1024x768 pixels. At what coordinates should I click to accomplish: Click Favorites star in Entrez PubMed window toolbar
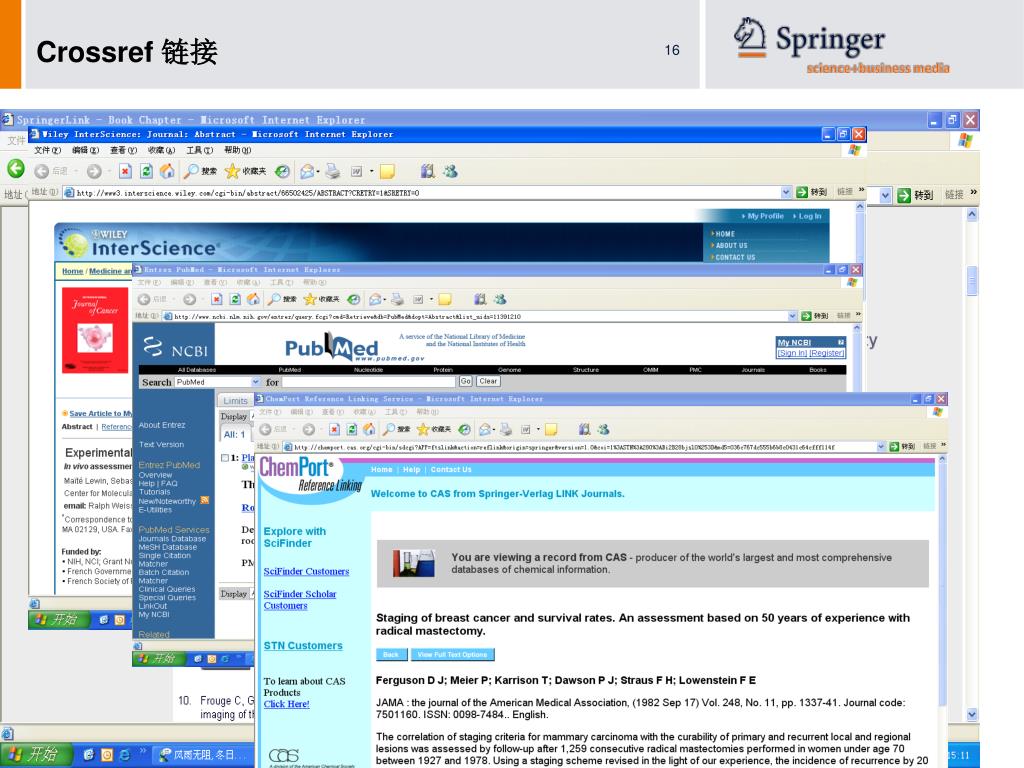tap(310, 299)
